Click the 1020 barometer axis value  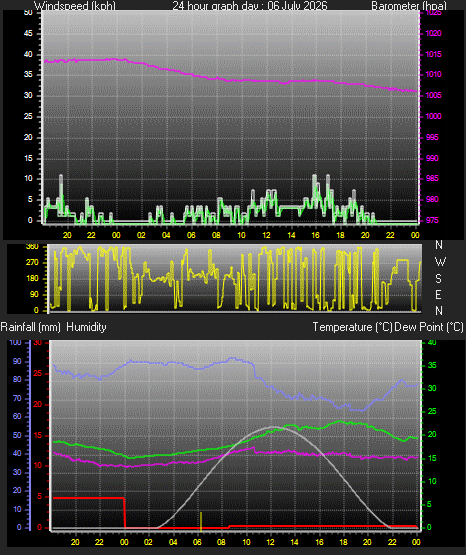pos(433,33)
